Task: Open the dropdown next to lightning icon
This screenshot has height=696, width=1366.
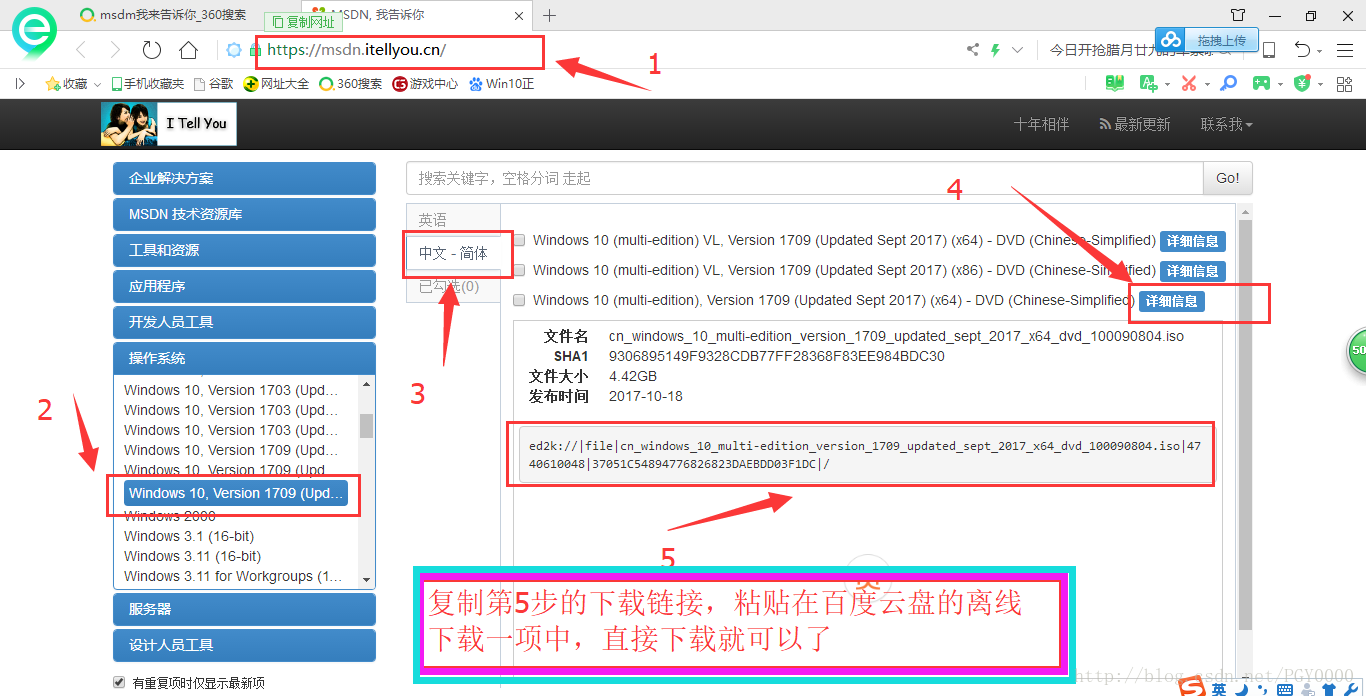Action: [x=1018, y=50]
